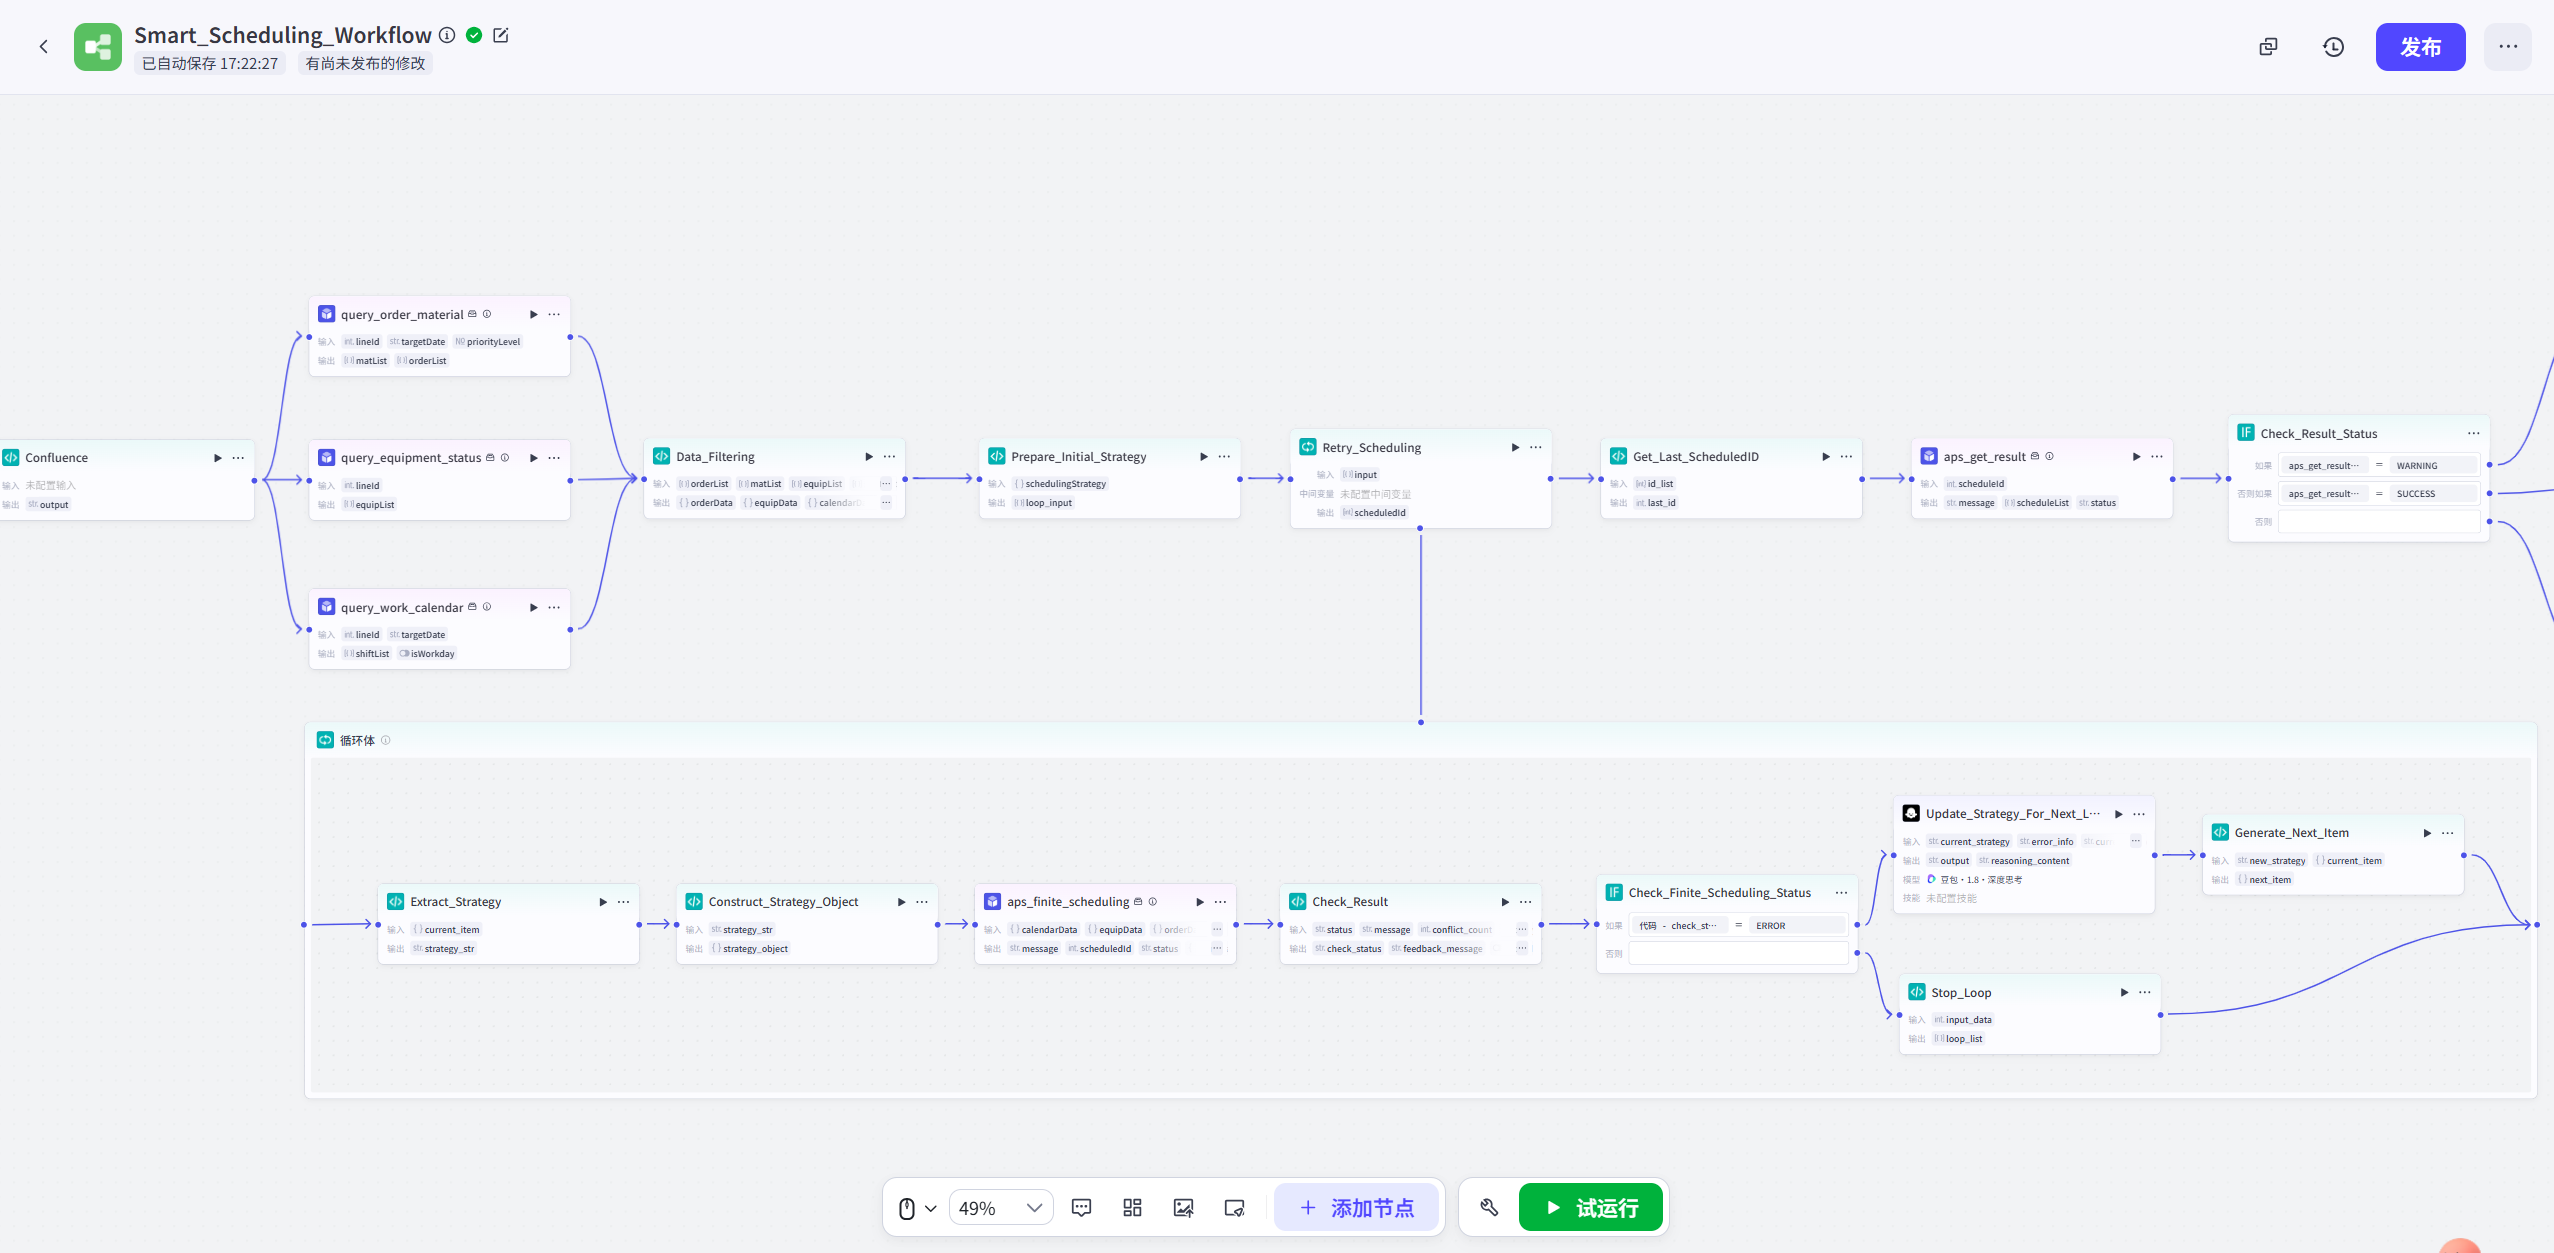
Task: Click the WARNING condition value field
Action: 2434,466
